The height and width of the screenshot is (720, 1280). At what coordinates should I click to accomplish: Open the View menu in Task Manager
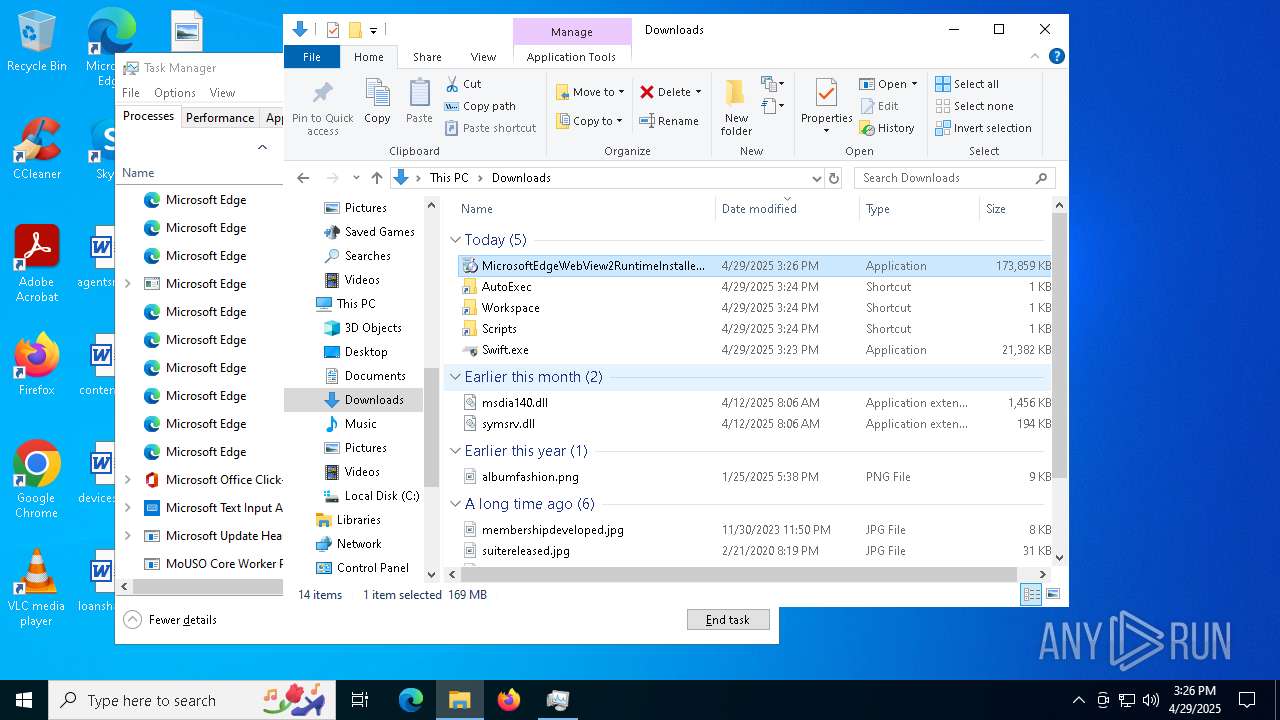[x=222, y=93]
